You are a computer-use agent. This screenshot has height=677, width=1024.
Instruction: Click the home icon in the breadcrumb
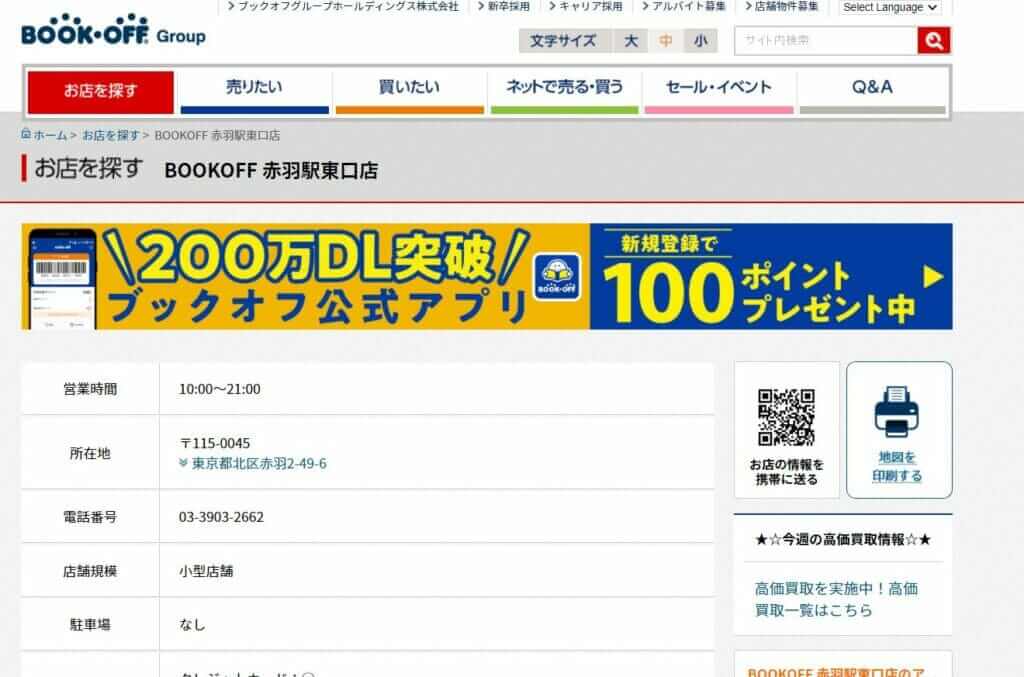click(x=26, y=134)
